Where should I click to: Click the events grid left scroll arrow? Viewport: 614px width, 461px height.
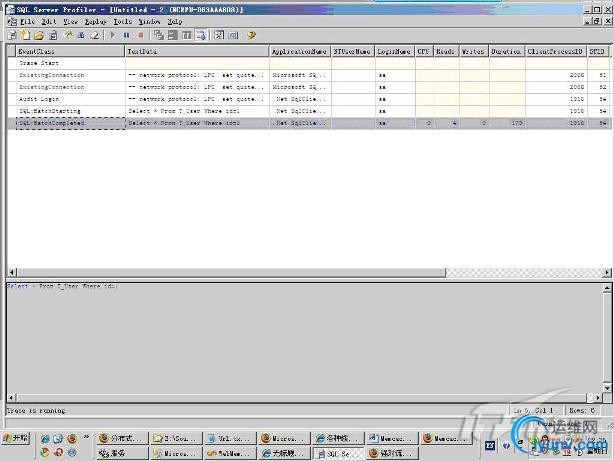click(12, 272)
